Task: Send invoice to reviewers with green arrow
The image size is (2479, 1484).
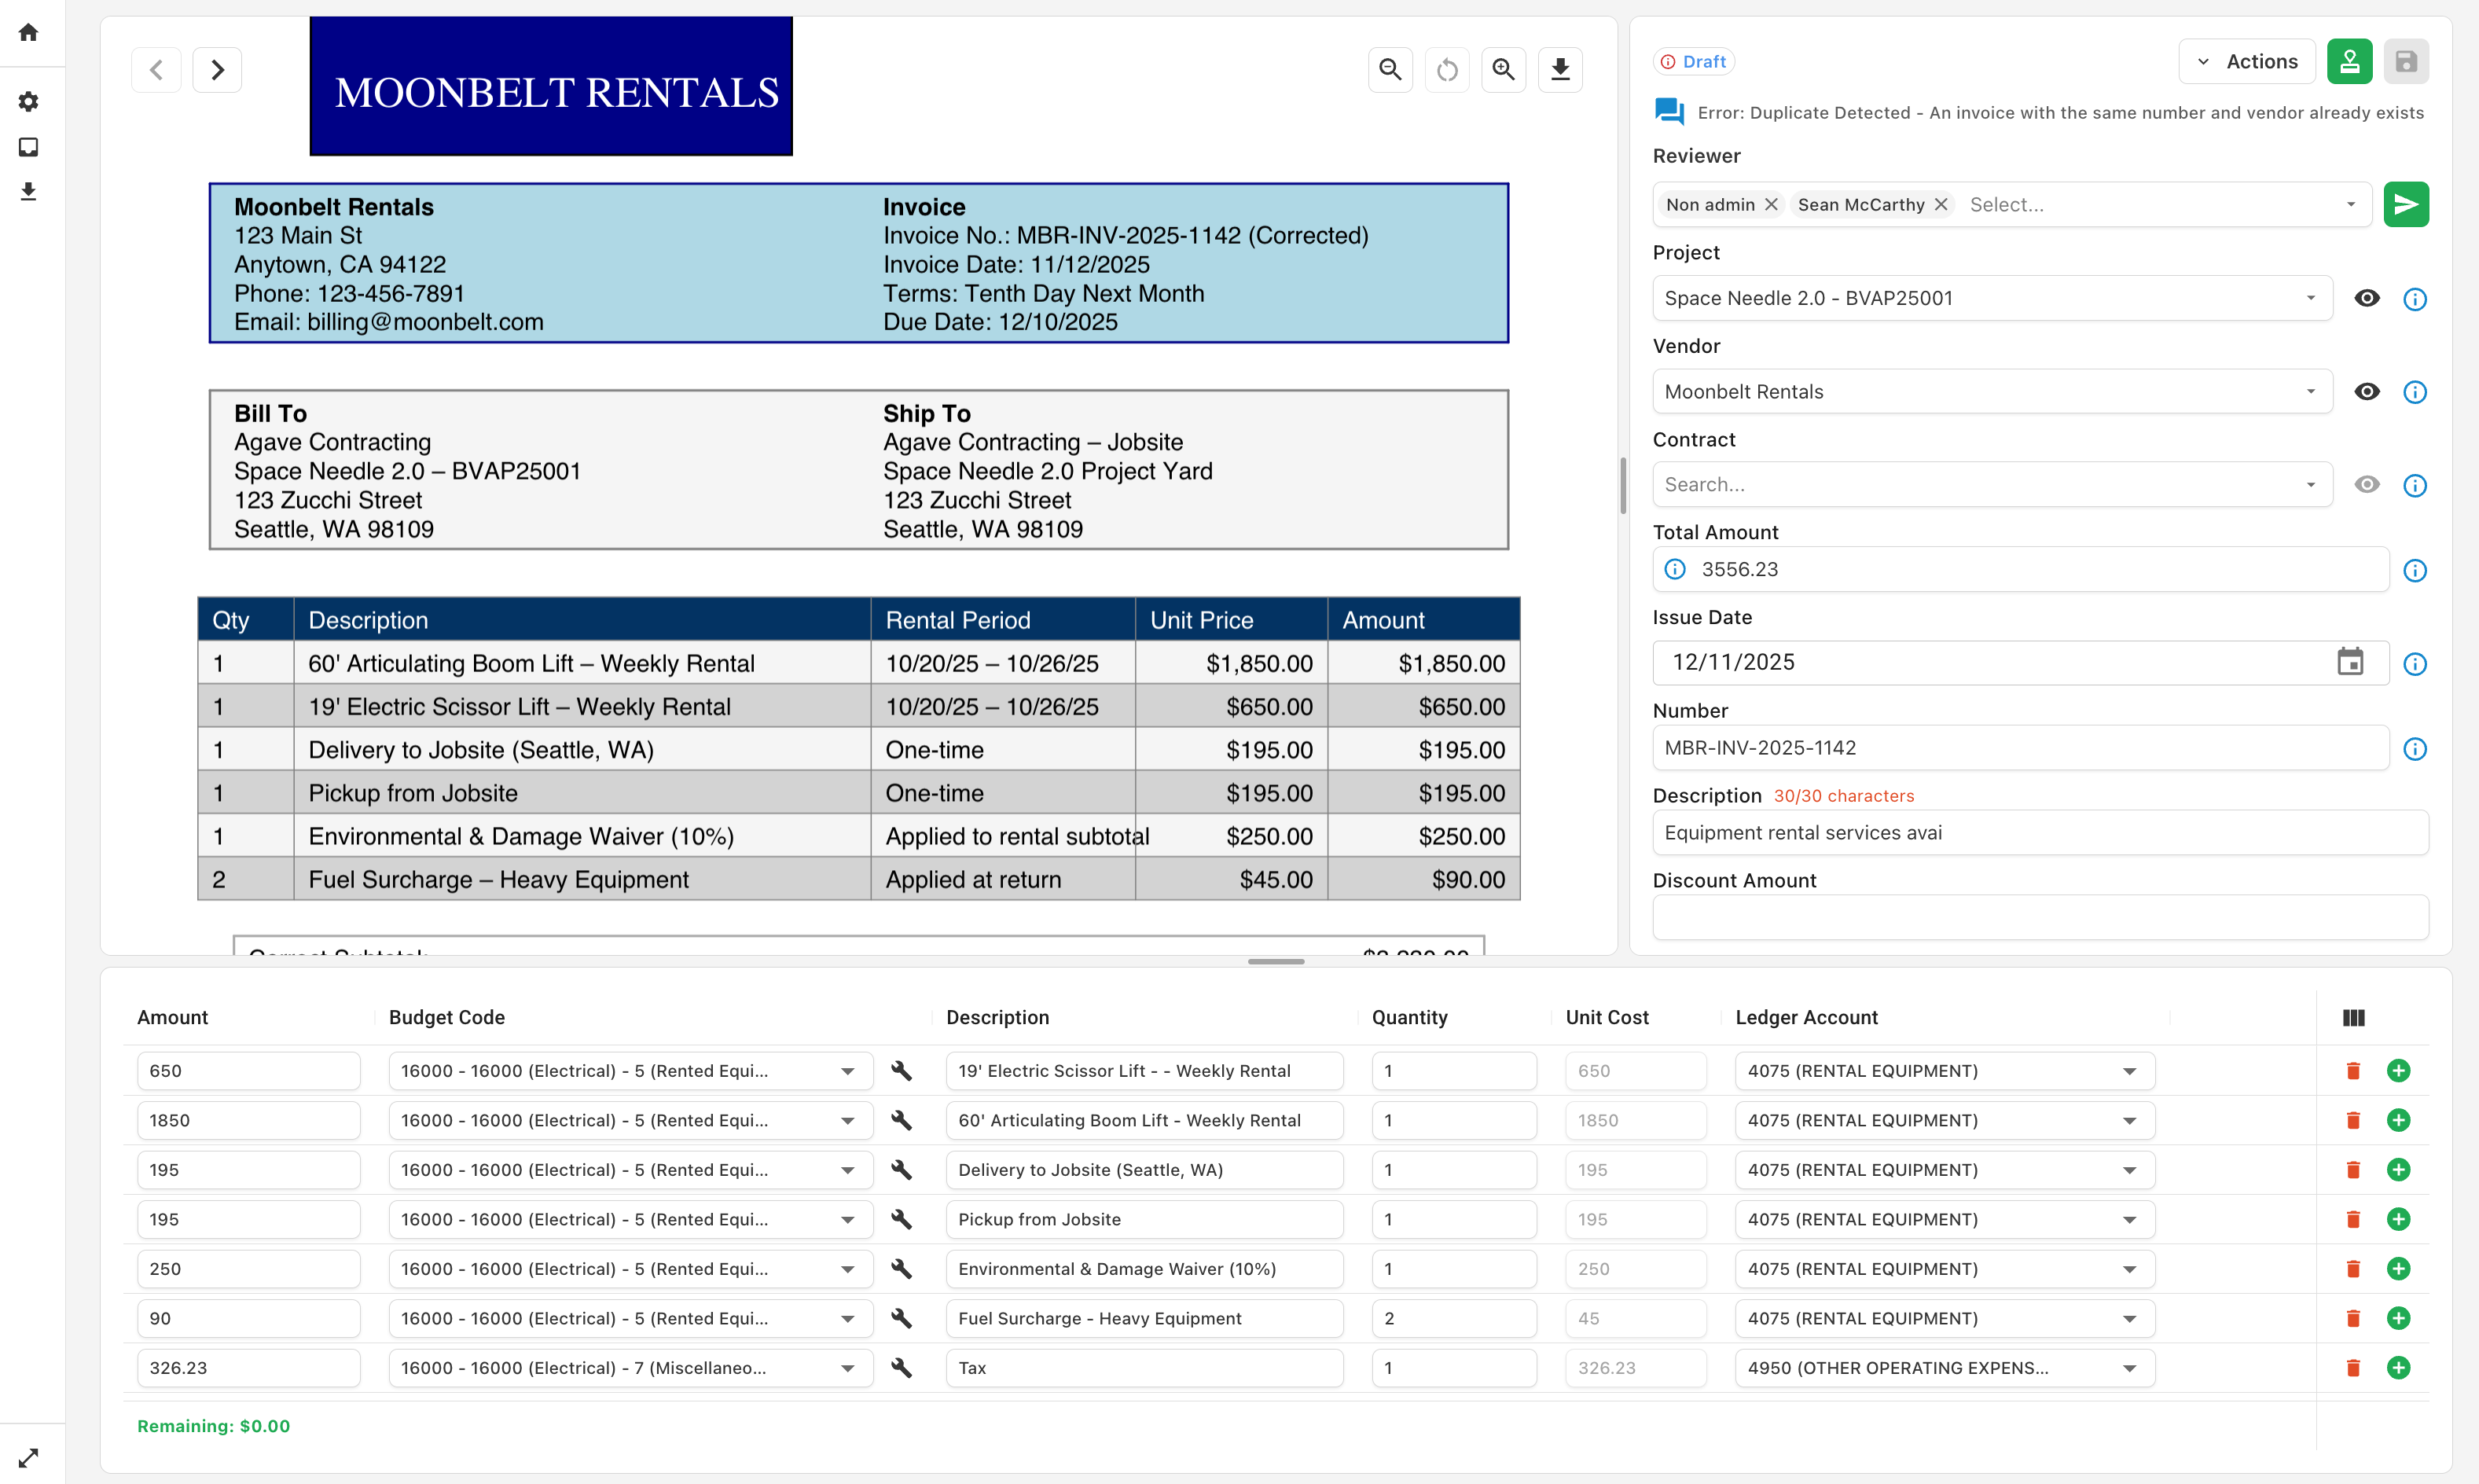Action: [2405, 205]
